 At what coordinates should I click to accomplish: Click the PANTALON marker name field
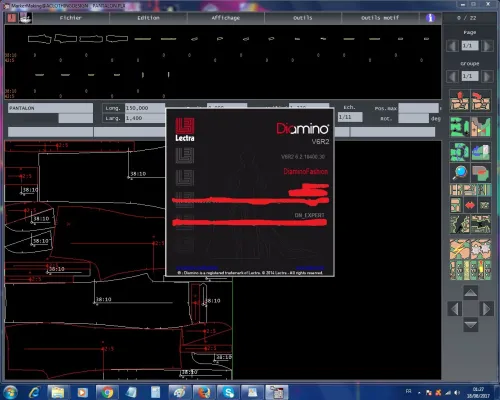tap(50, 108)
